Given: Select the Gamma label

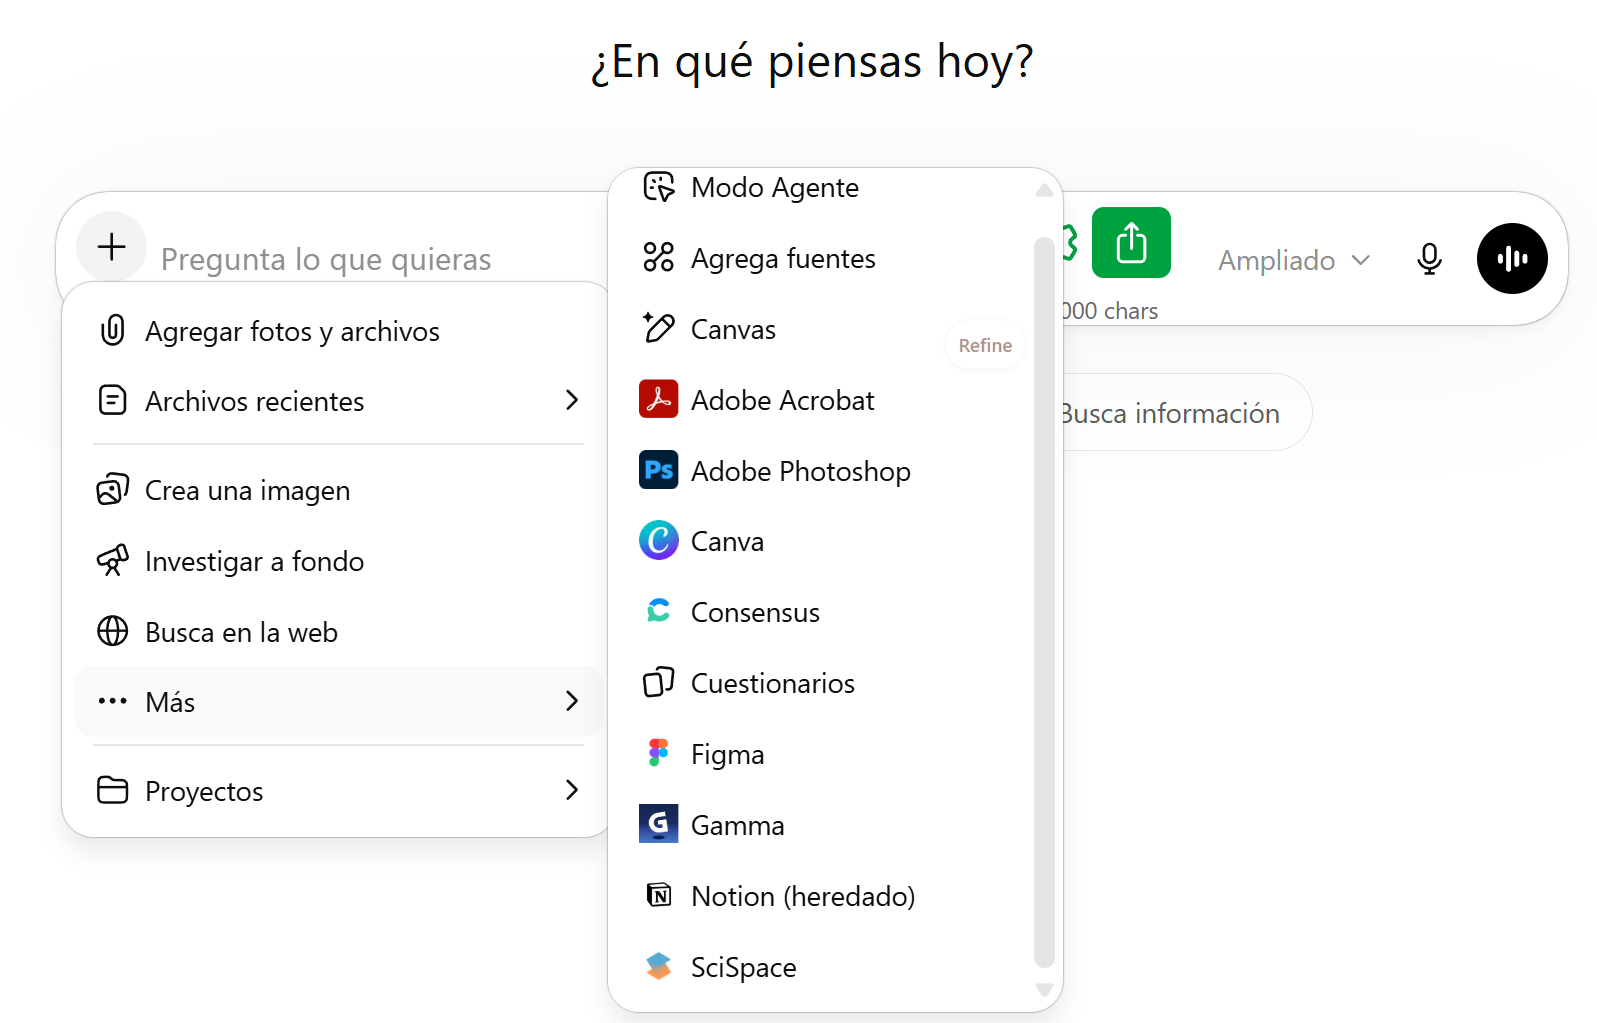Looking at the screenshot, I should [x=738, y=825].
